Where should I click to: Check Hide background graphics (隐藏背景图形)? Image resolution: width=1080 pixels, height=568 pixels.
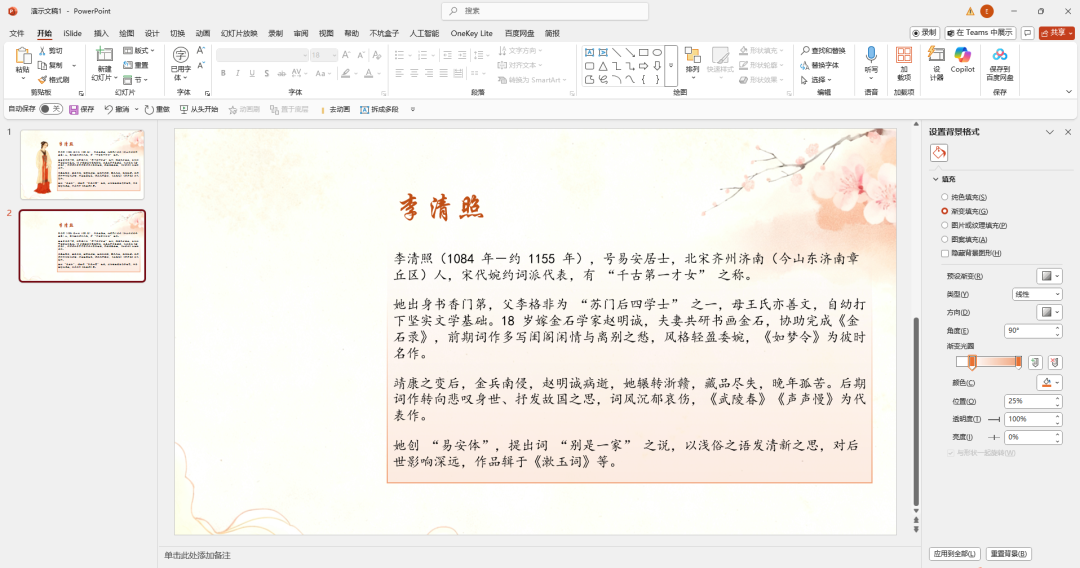coord(944,253)
